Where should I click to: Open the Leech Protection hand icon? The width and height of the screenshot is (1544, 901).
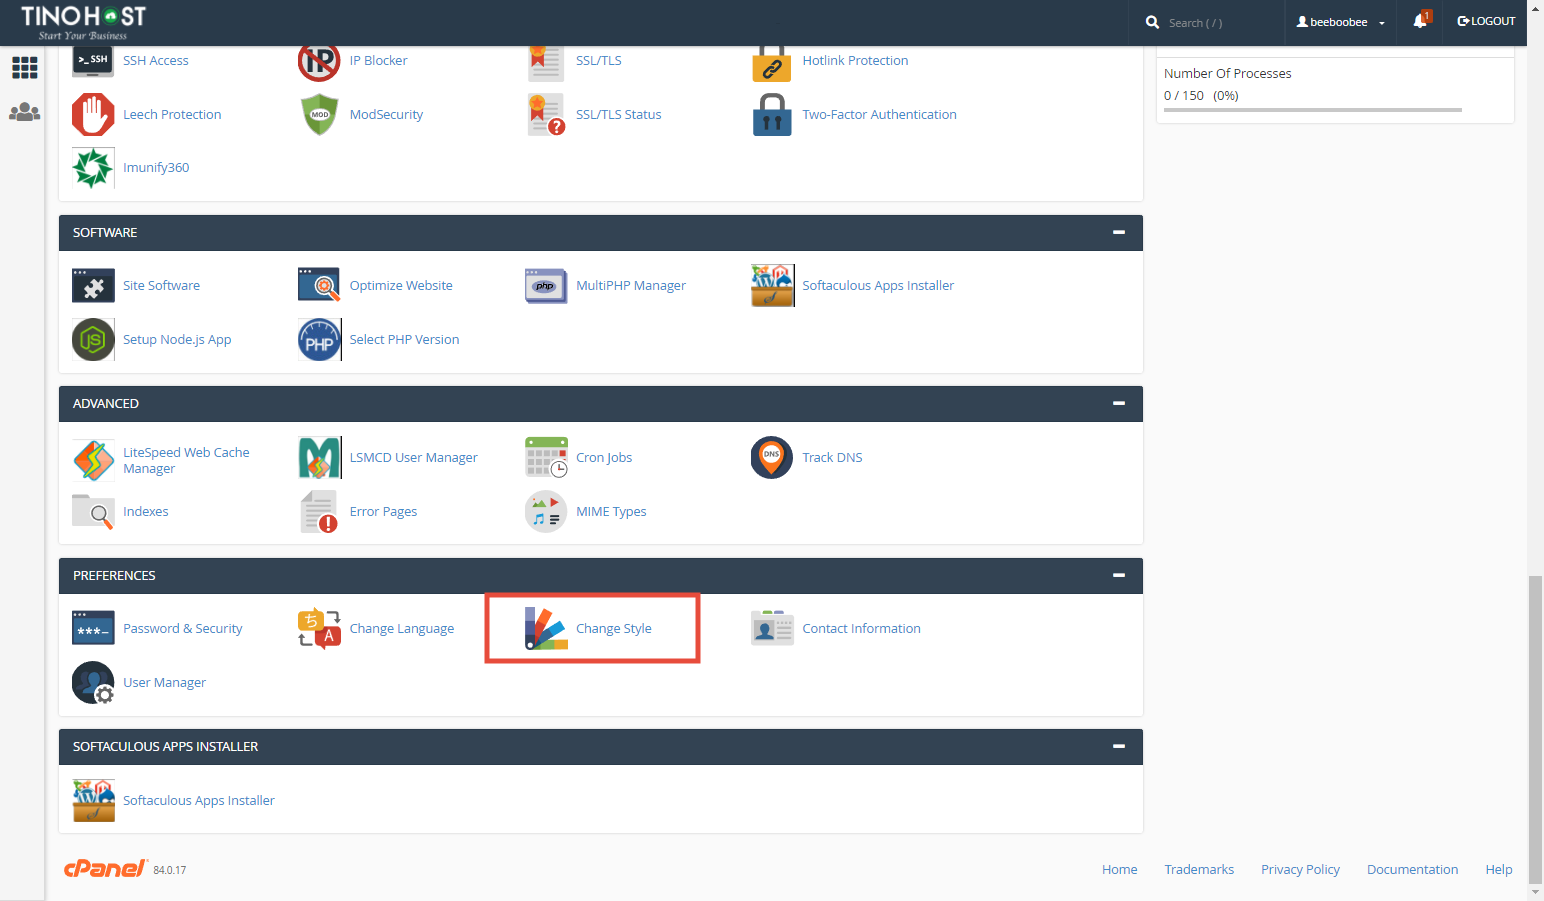[x=93, y=115]
